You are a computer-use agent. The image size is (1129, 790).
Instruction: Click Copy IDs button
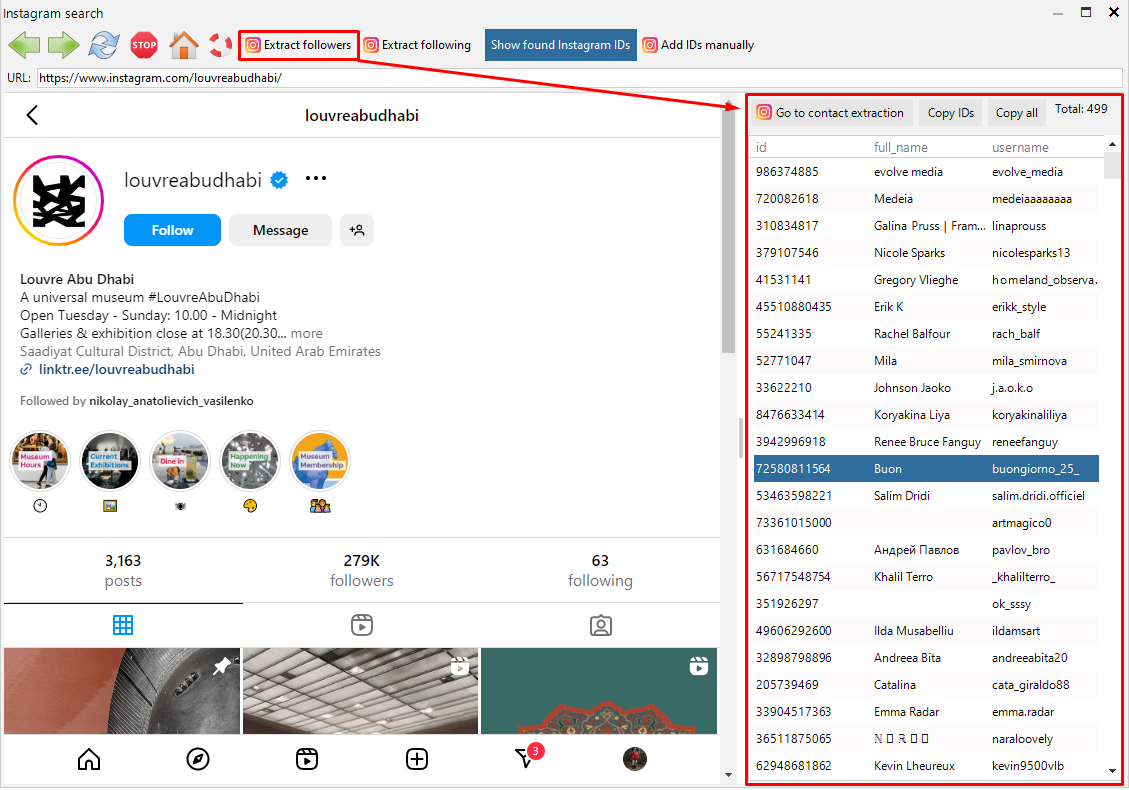(950, 113)
